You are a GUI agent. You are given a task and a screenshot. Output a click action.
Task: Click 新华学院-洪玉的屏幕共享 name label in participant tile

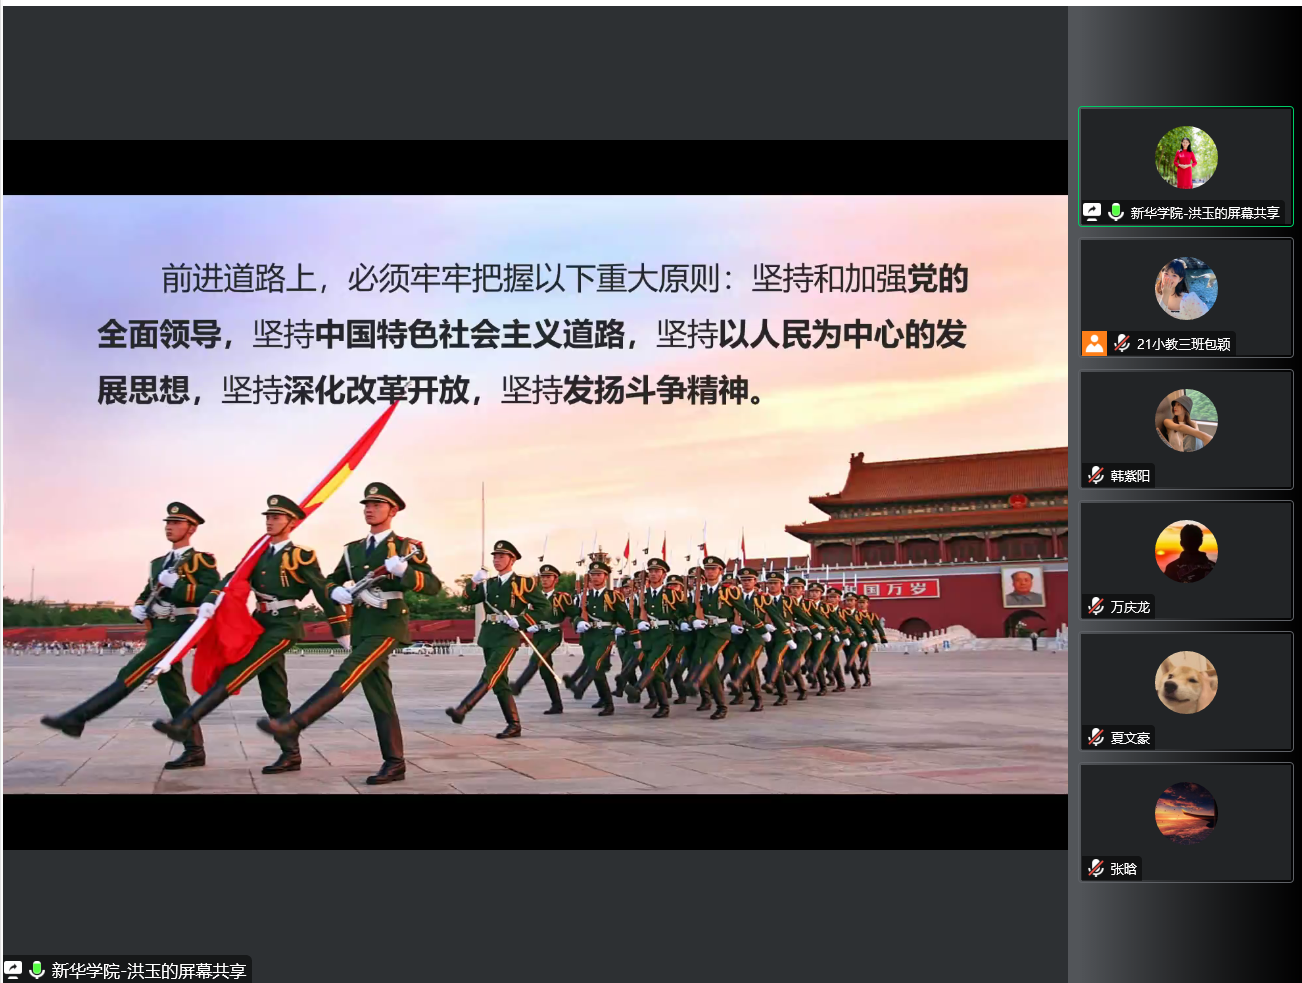pyautogui.click(x=1204, y=213)
